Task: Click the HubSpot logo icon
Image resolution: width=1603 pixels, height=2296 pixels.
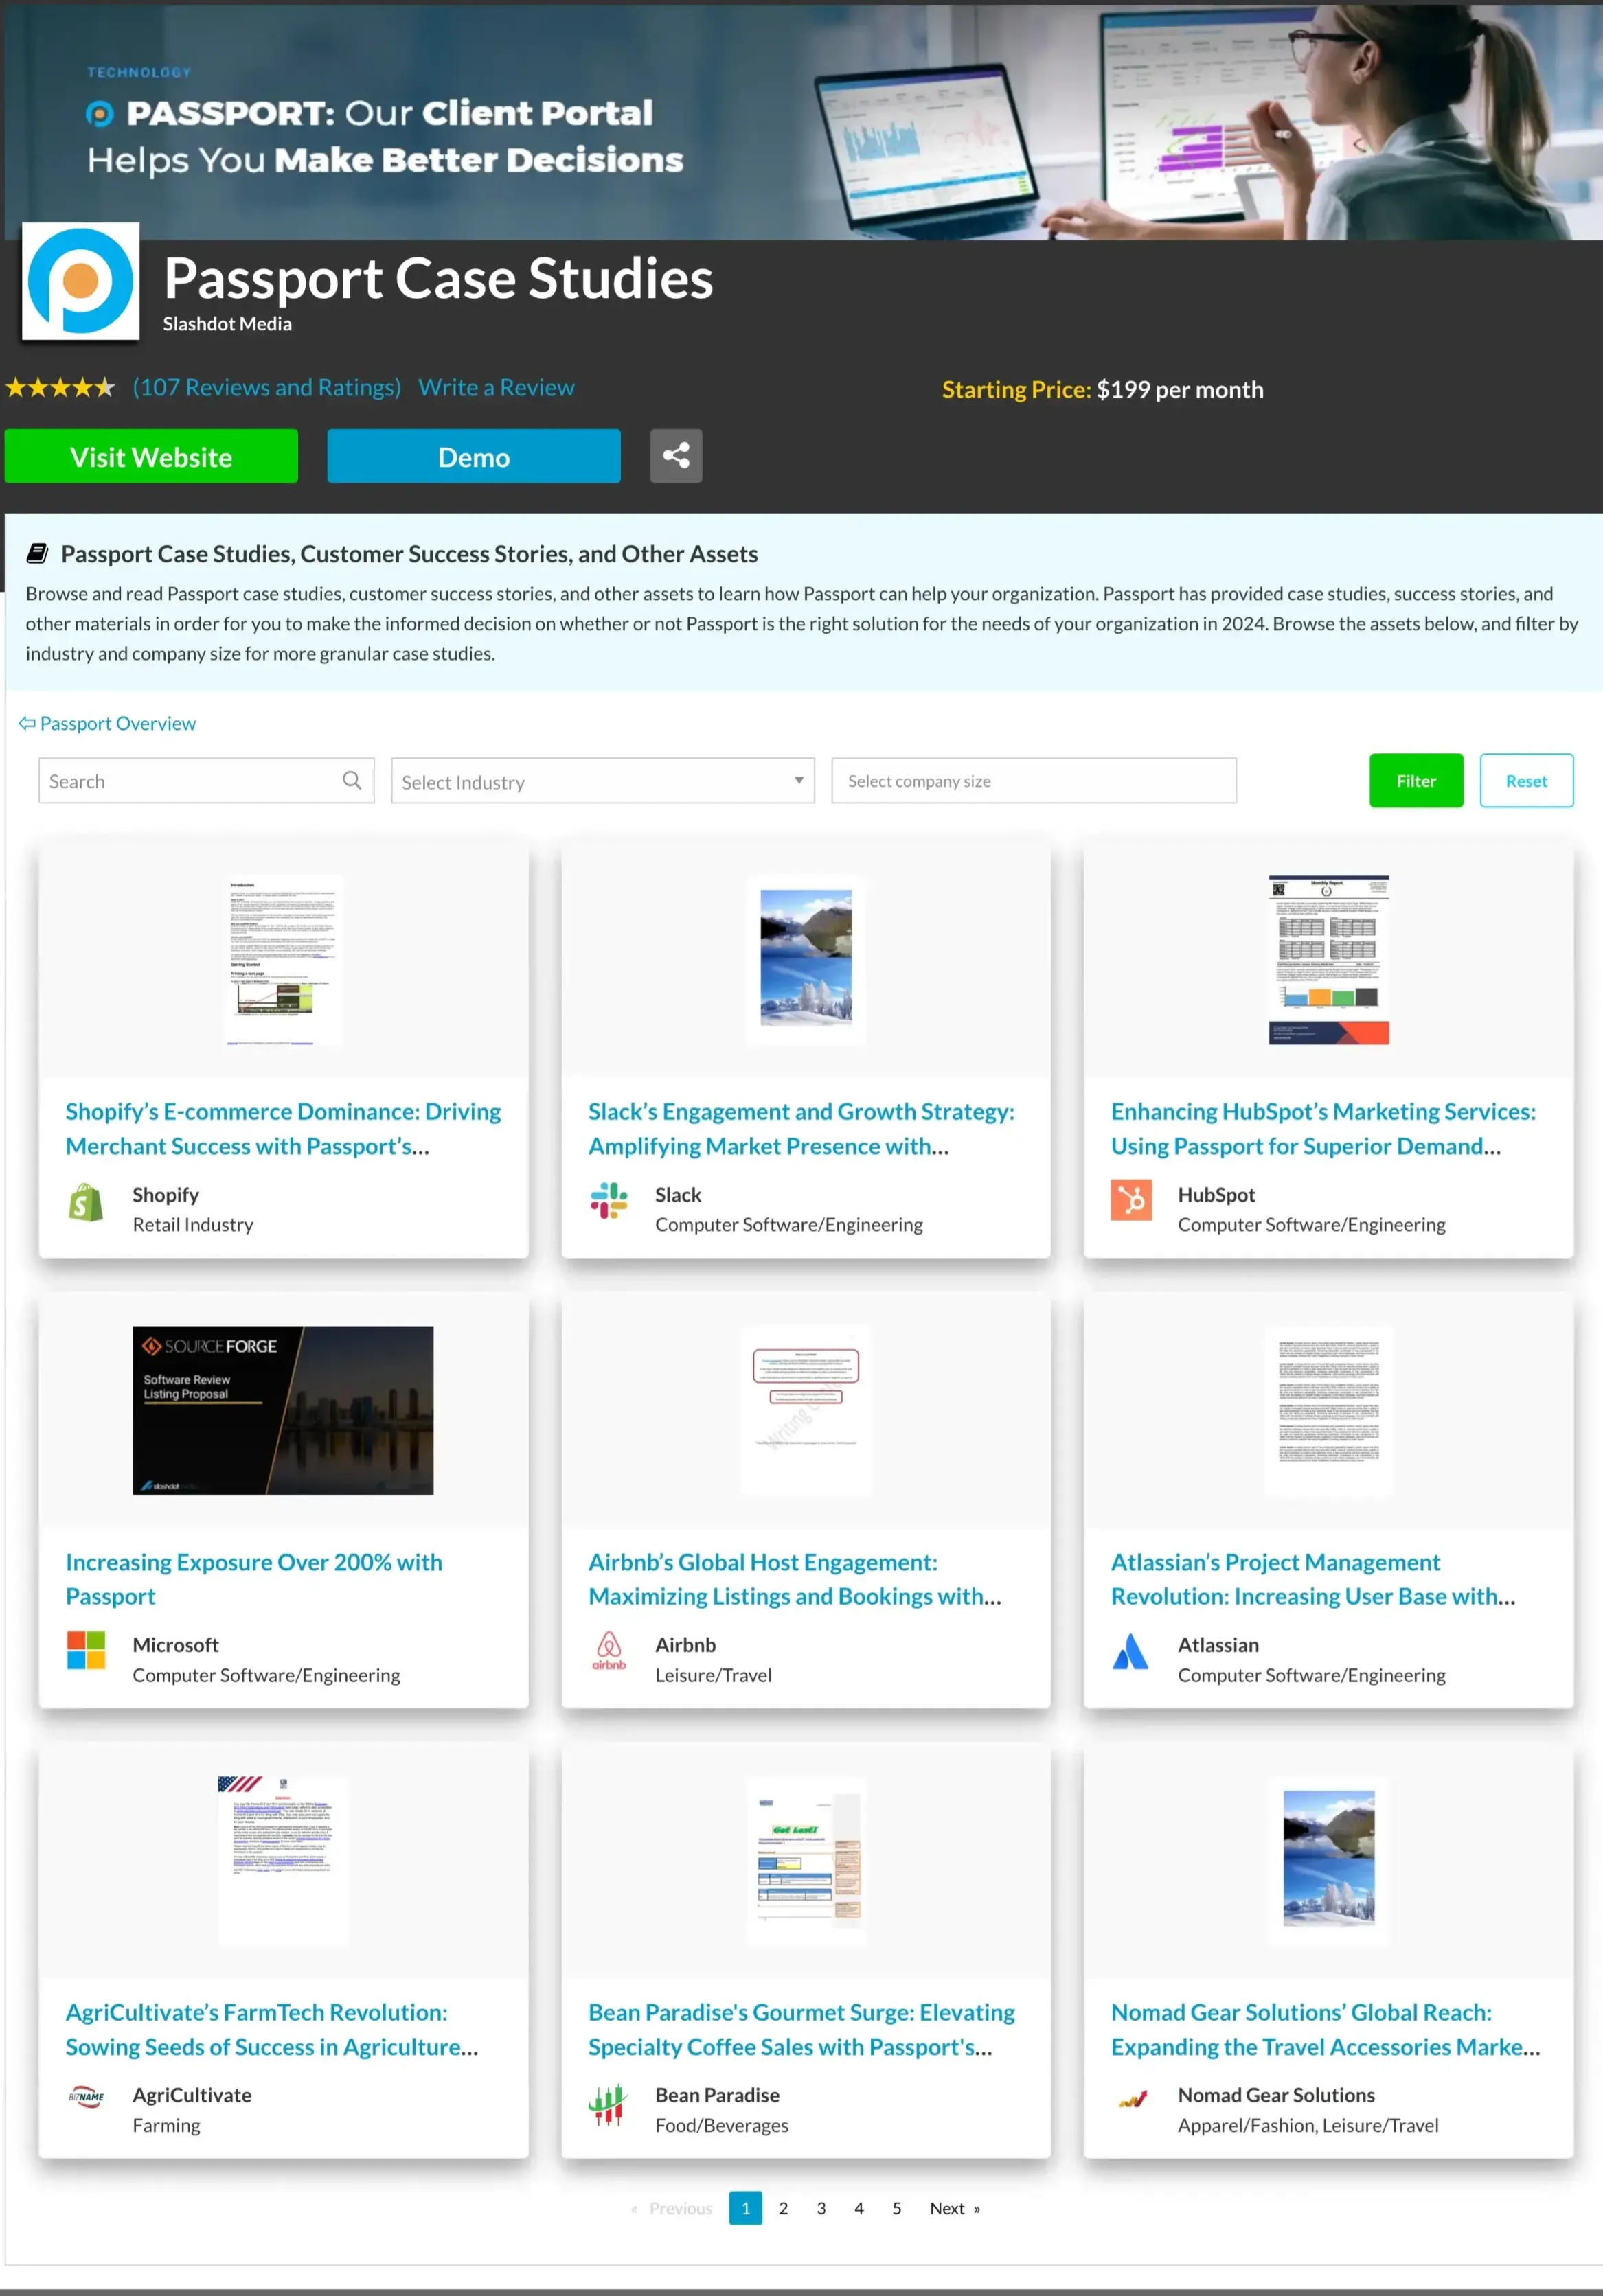Action: 1131,1200
